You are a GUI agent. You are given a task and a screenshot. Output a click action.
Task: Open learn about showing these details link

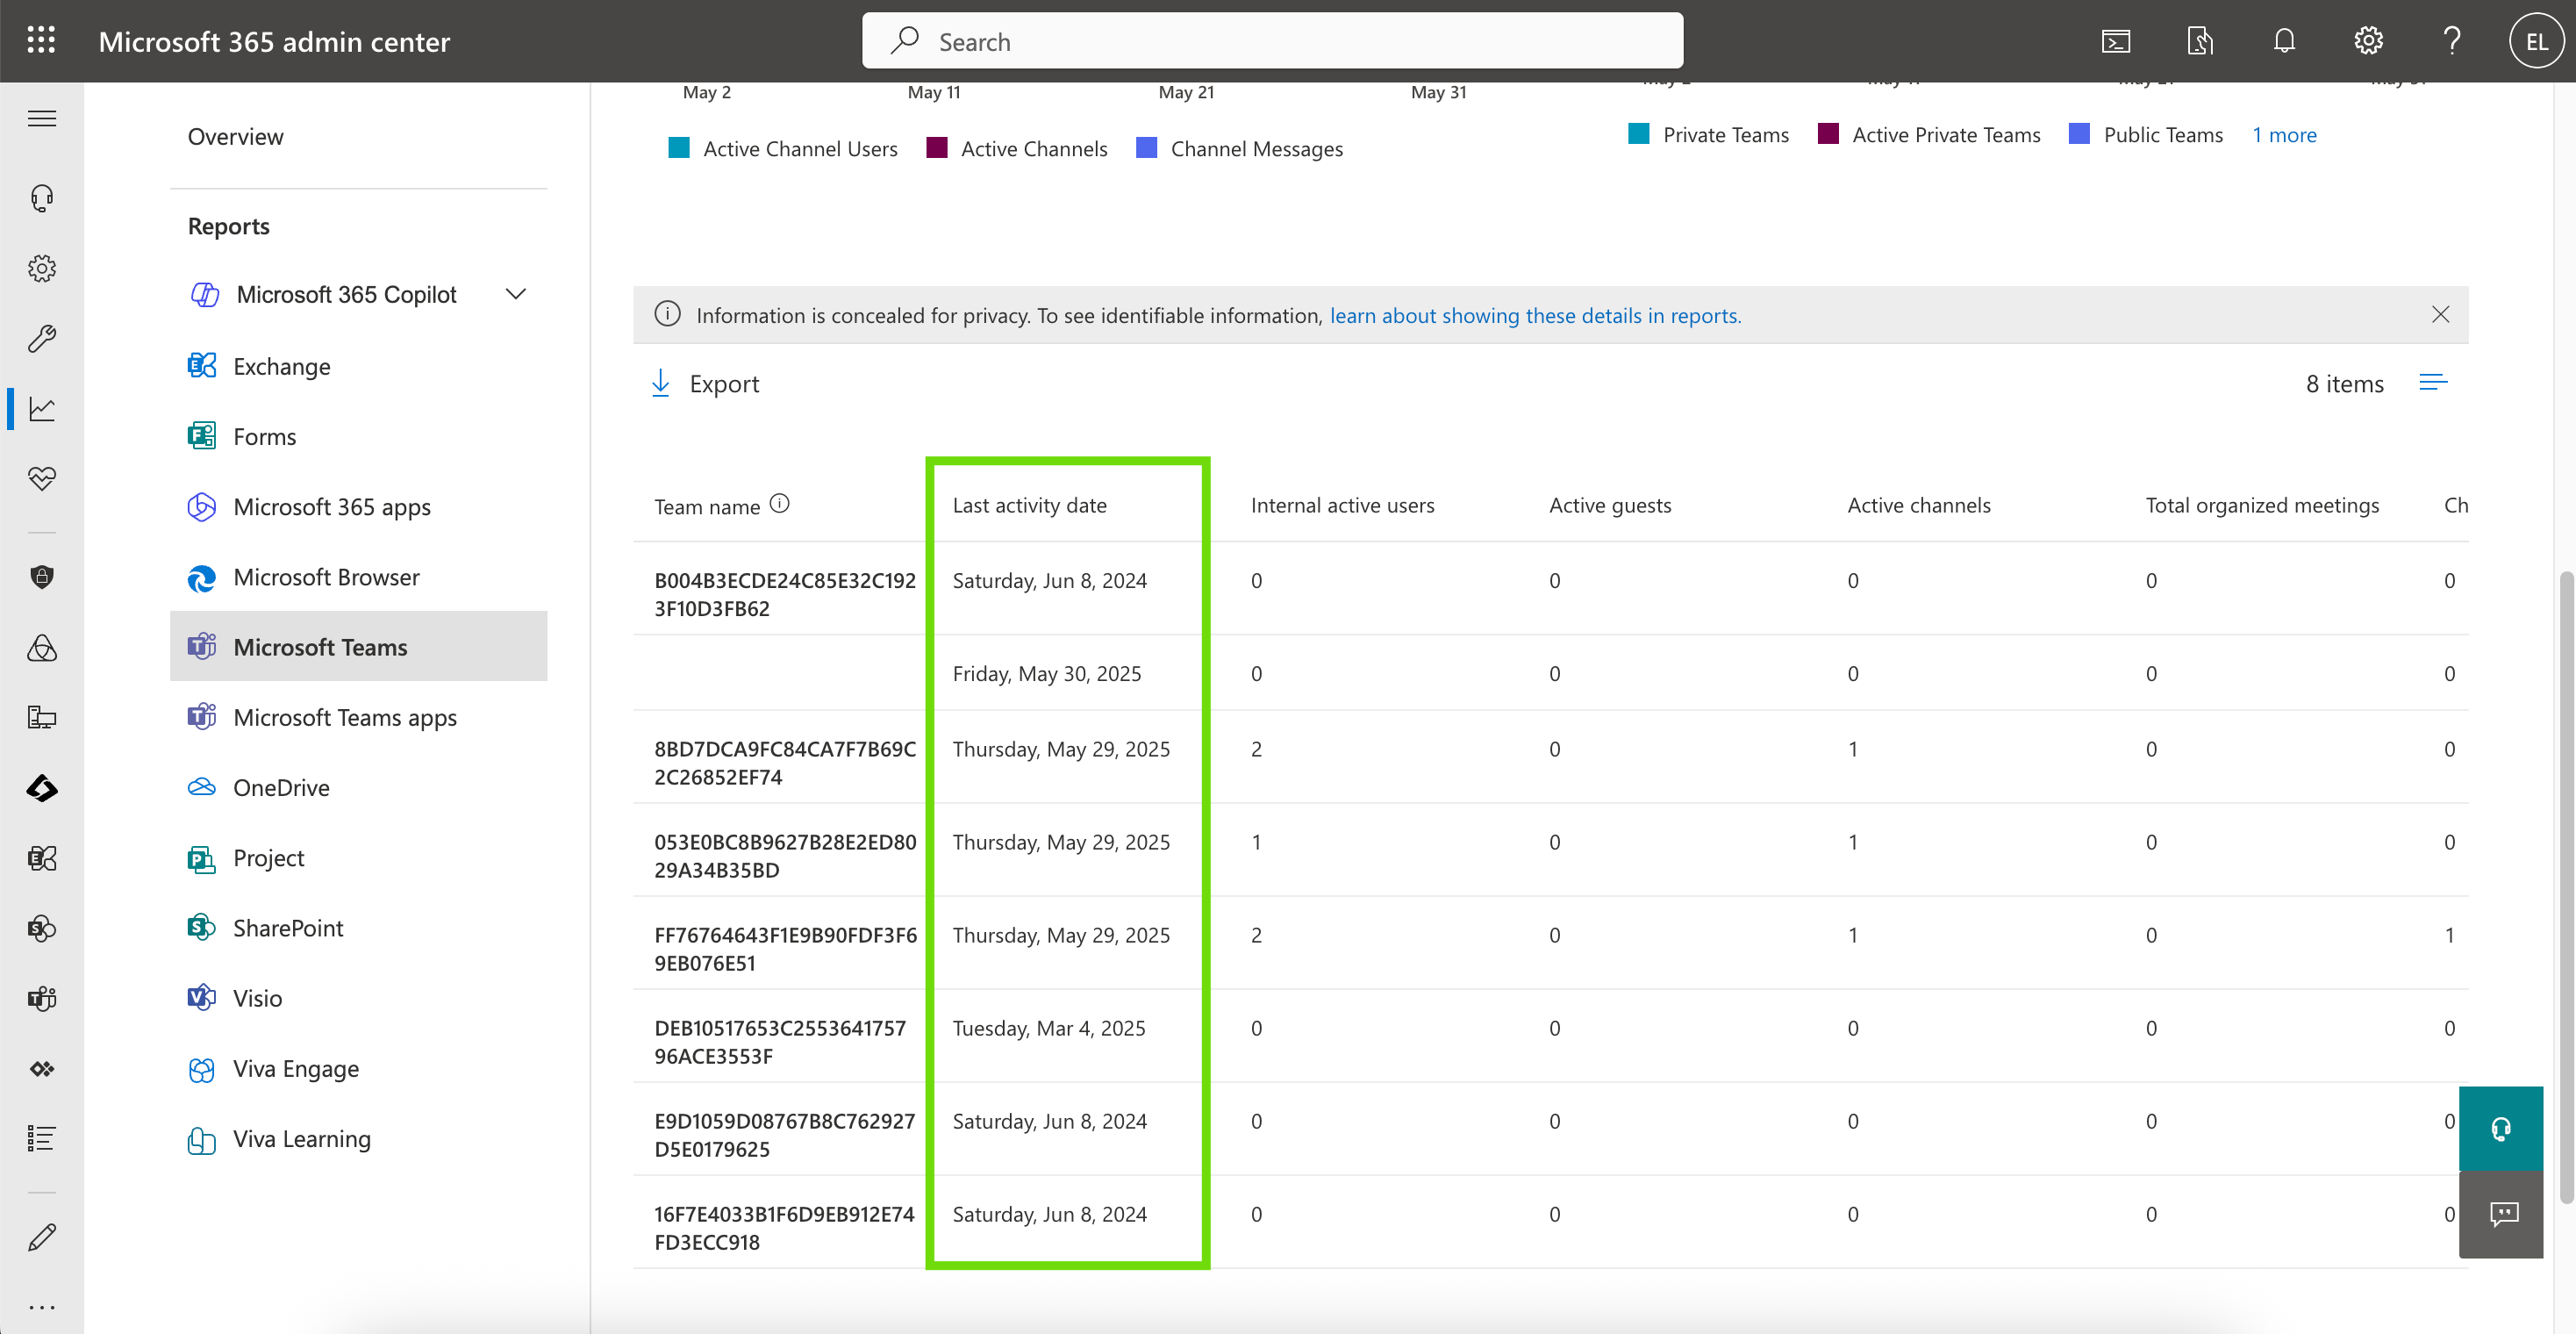(x=1535, y=315)
